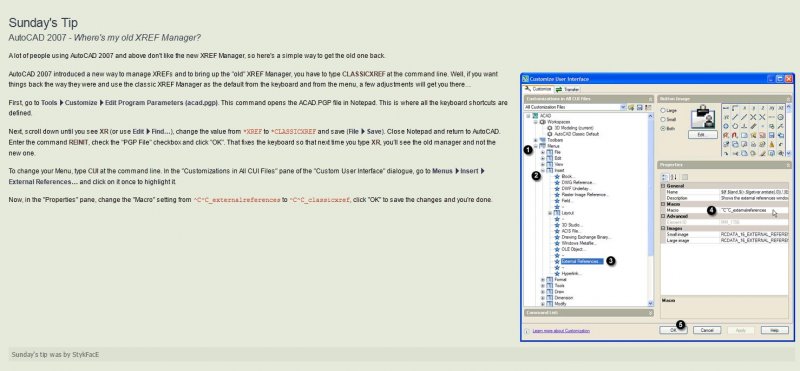Switch to the Transfer tab
800x371 pixels.
point(567,90)
